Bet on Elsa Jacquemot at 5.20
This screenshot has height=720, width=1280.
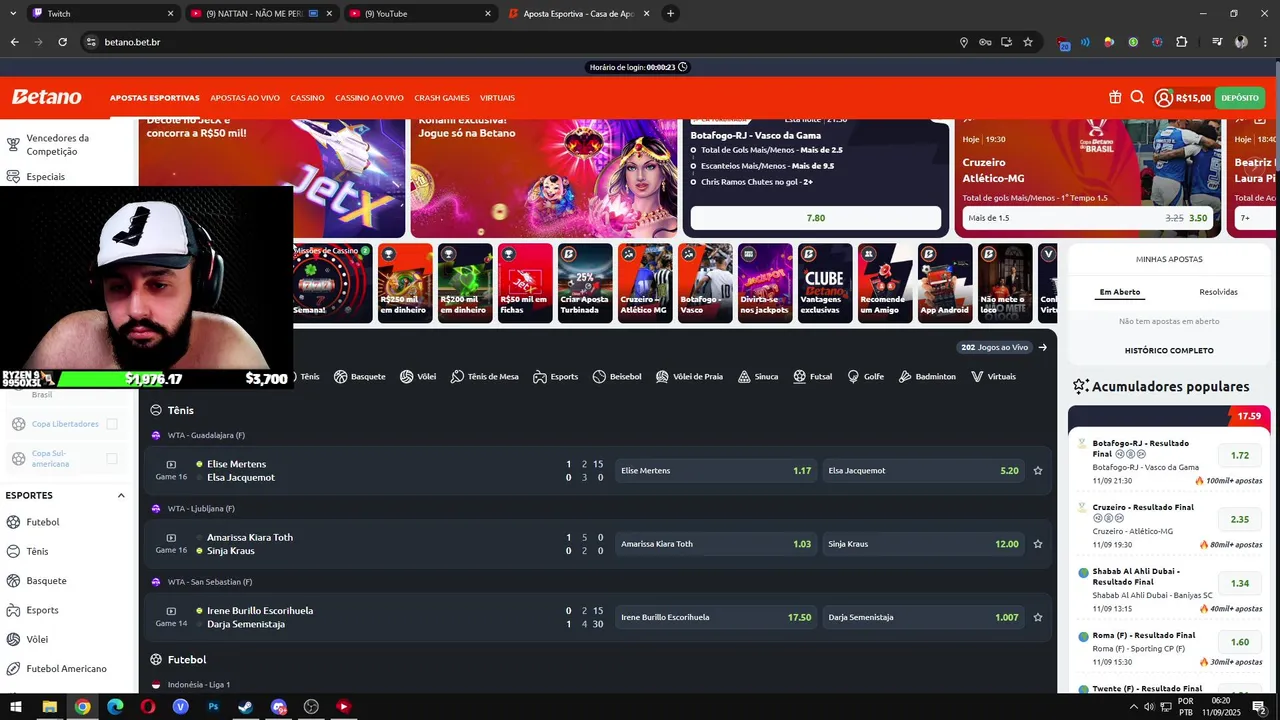[x=923, y=471]
